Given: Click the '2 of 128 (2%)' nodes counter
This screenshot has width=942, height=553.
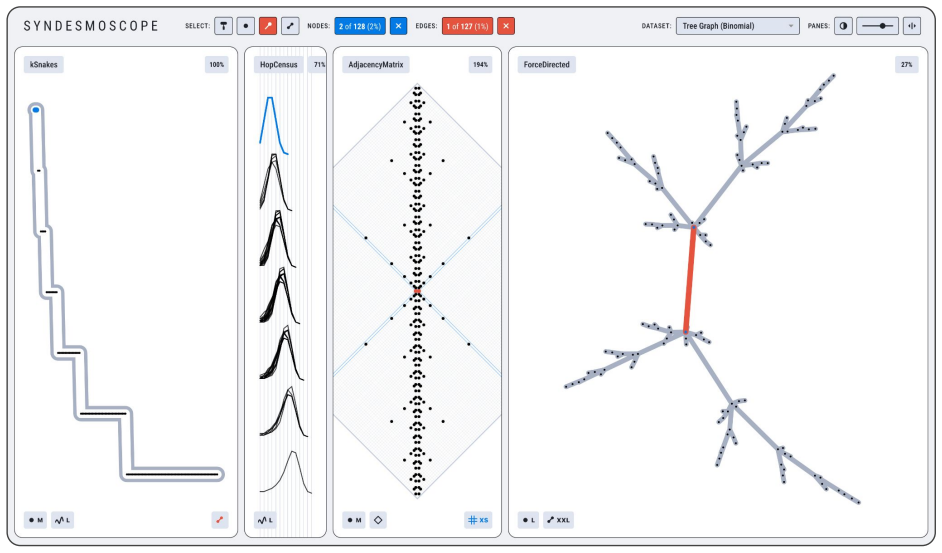Looking at the screenshot, I should pyautogui.click(x=360, y=26).
